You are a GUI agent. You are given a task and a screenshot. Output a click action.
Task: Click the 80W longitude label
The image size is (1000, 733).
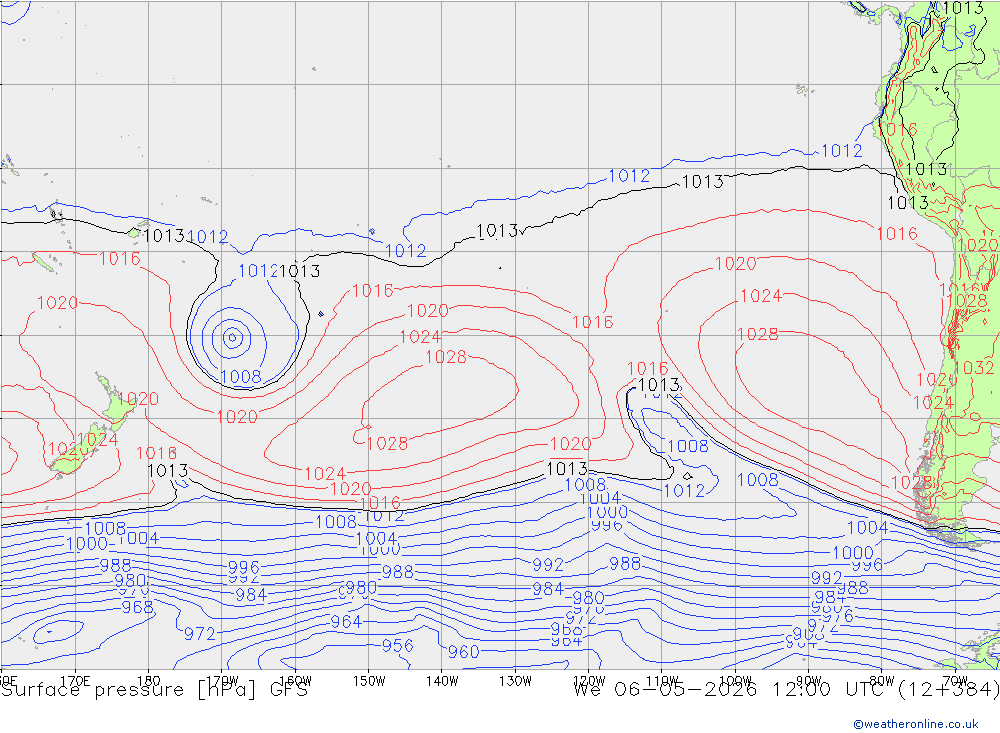click(881, 681)
